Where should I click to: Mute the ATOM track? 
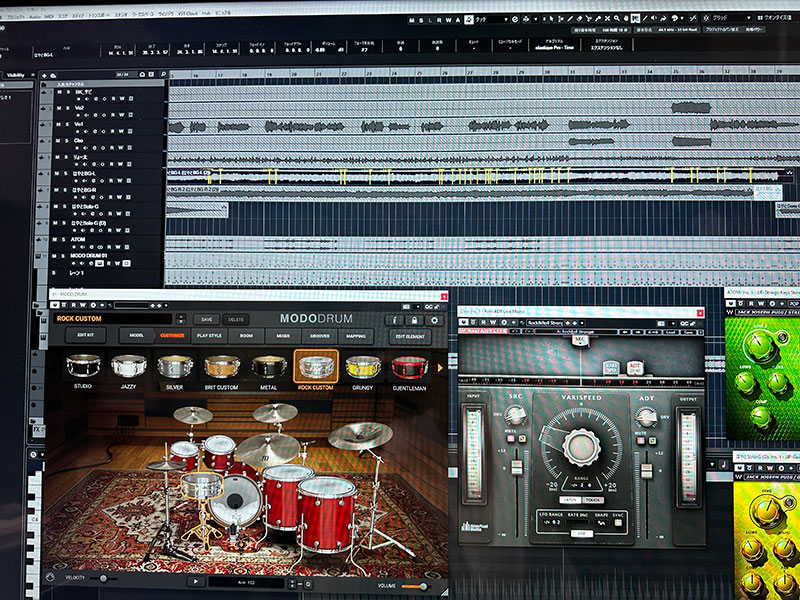[x=54, y=239]
